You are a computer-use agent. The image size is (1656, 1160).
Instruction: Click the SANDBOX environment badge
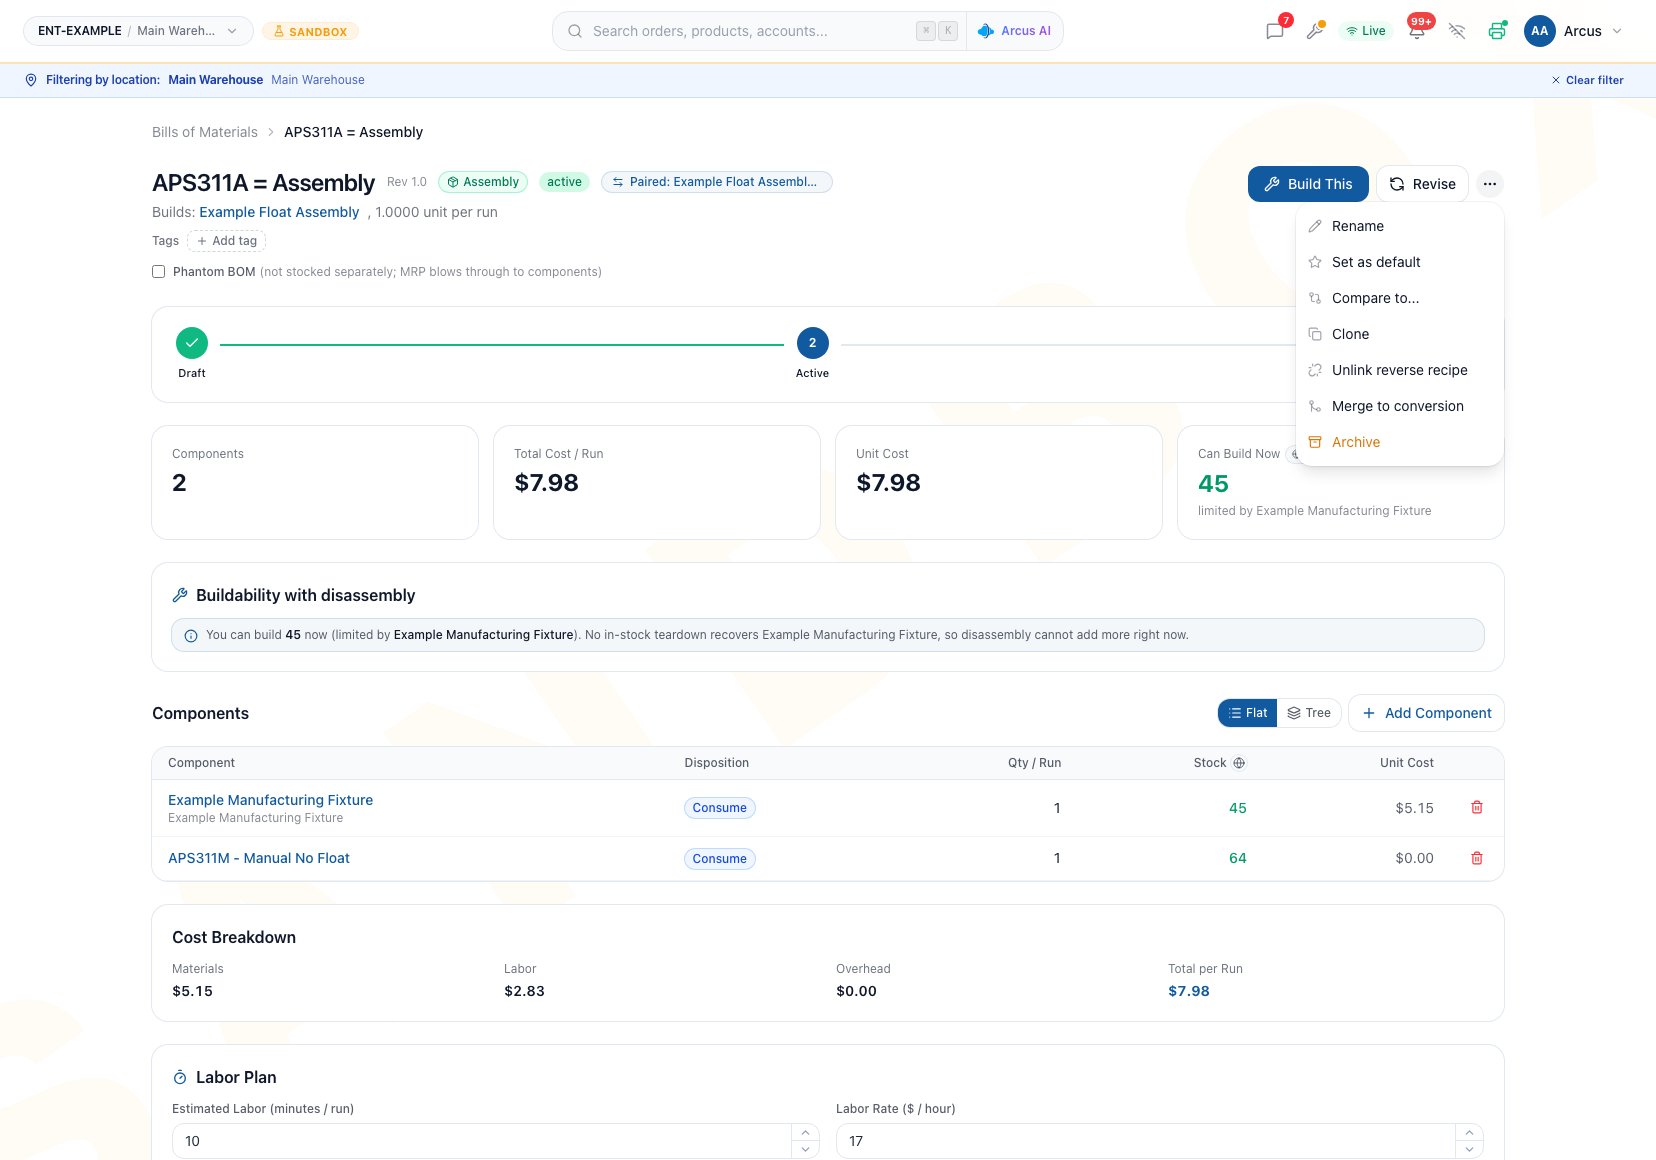coord(310,31)
